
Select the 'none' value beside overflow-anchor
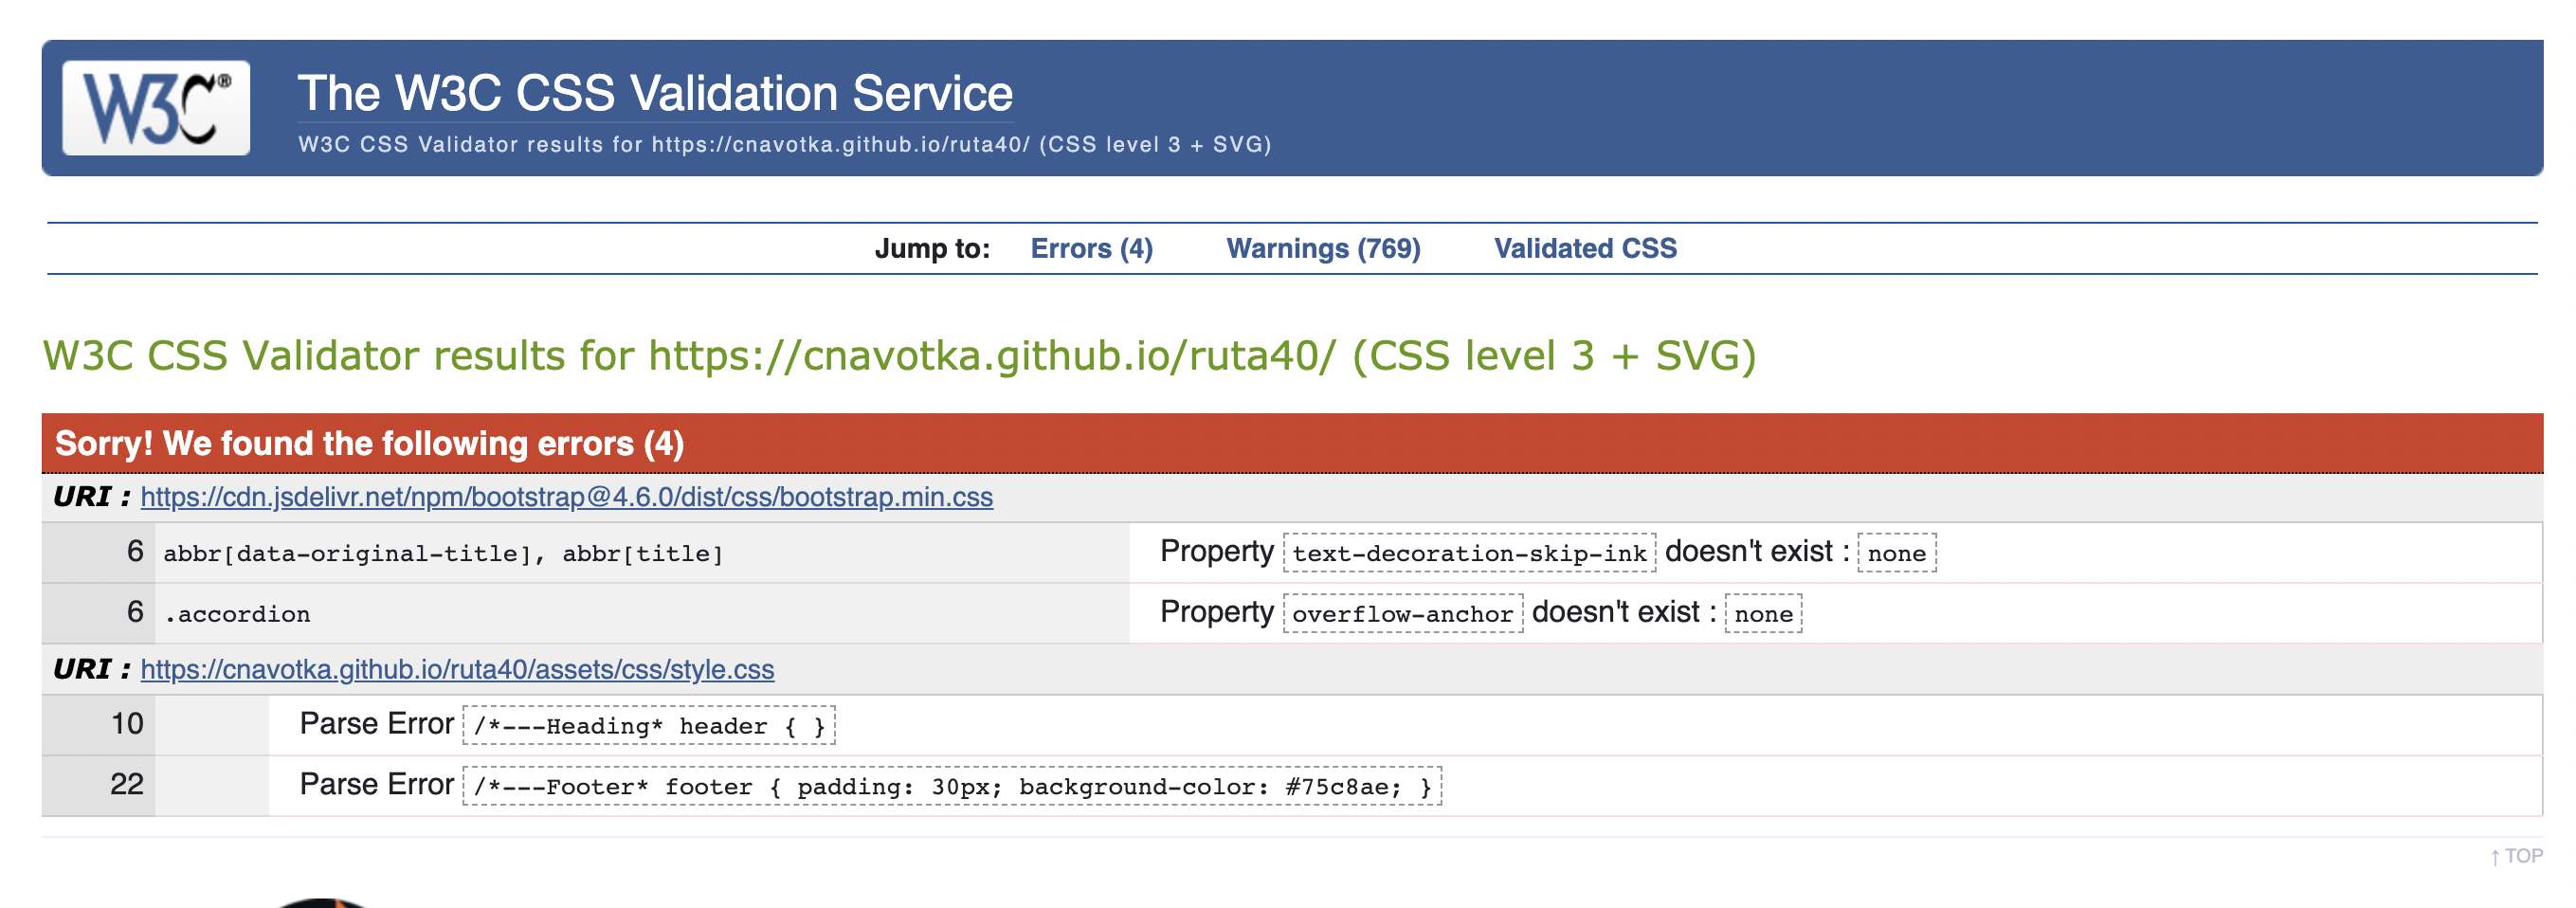click(1763, 614)
